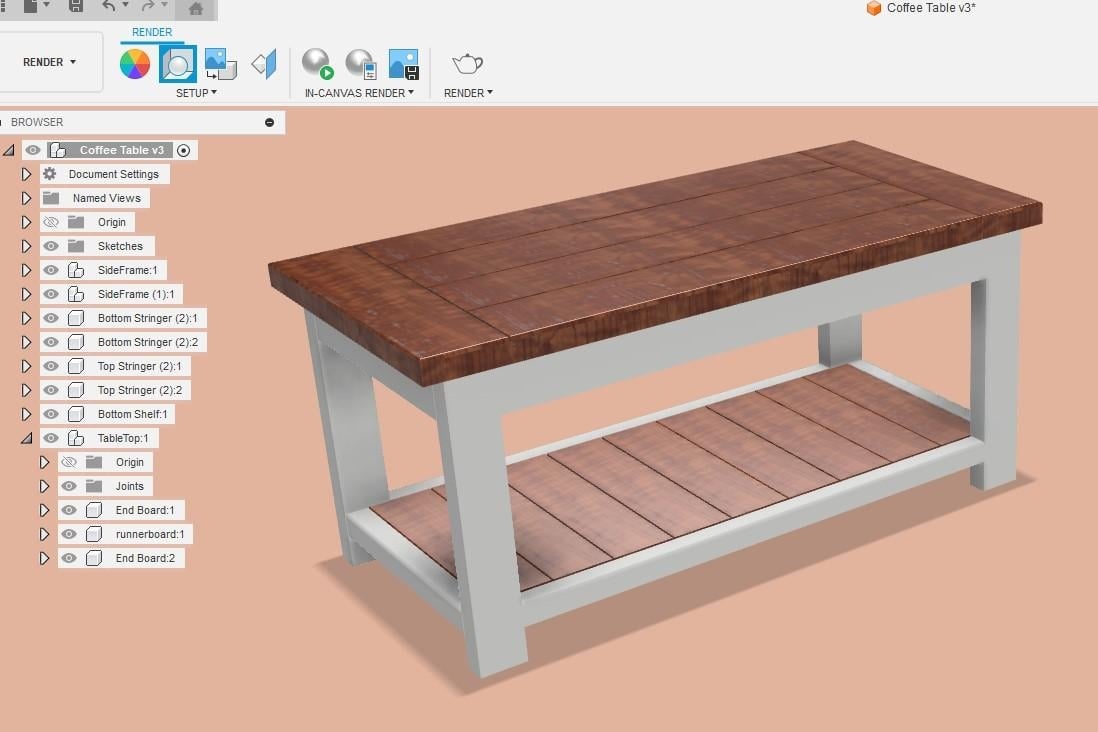This screenshot has width=1098, height=732.
Task: Open the undo history dropdown arrow
Action: pyautogui.click(x=125, y=6)
